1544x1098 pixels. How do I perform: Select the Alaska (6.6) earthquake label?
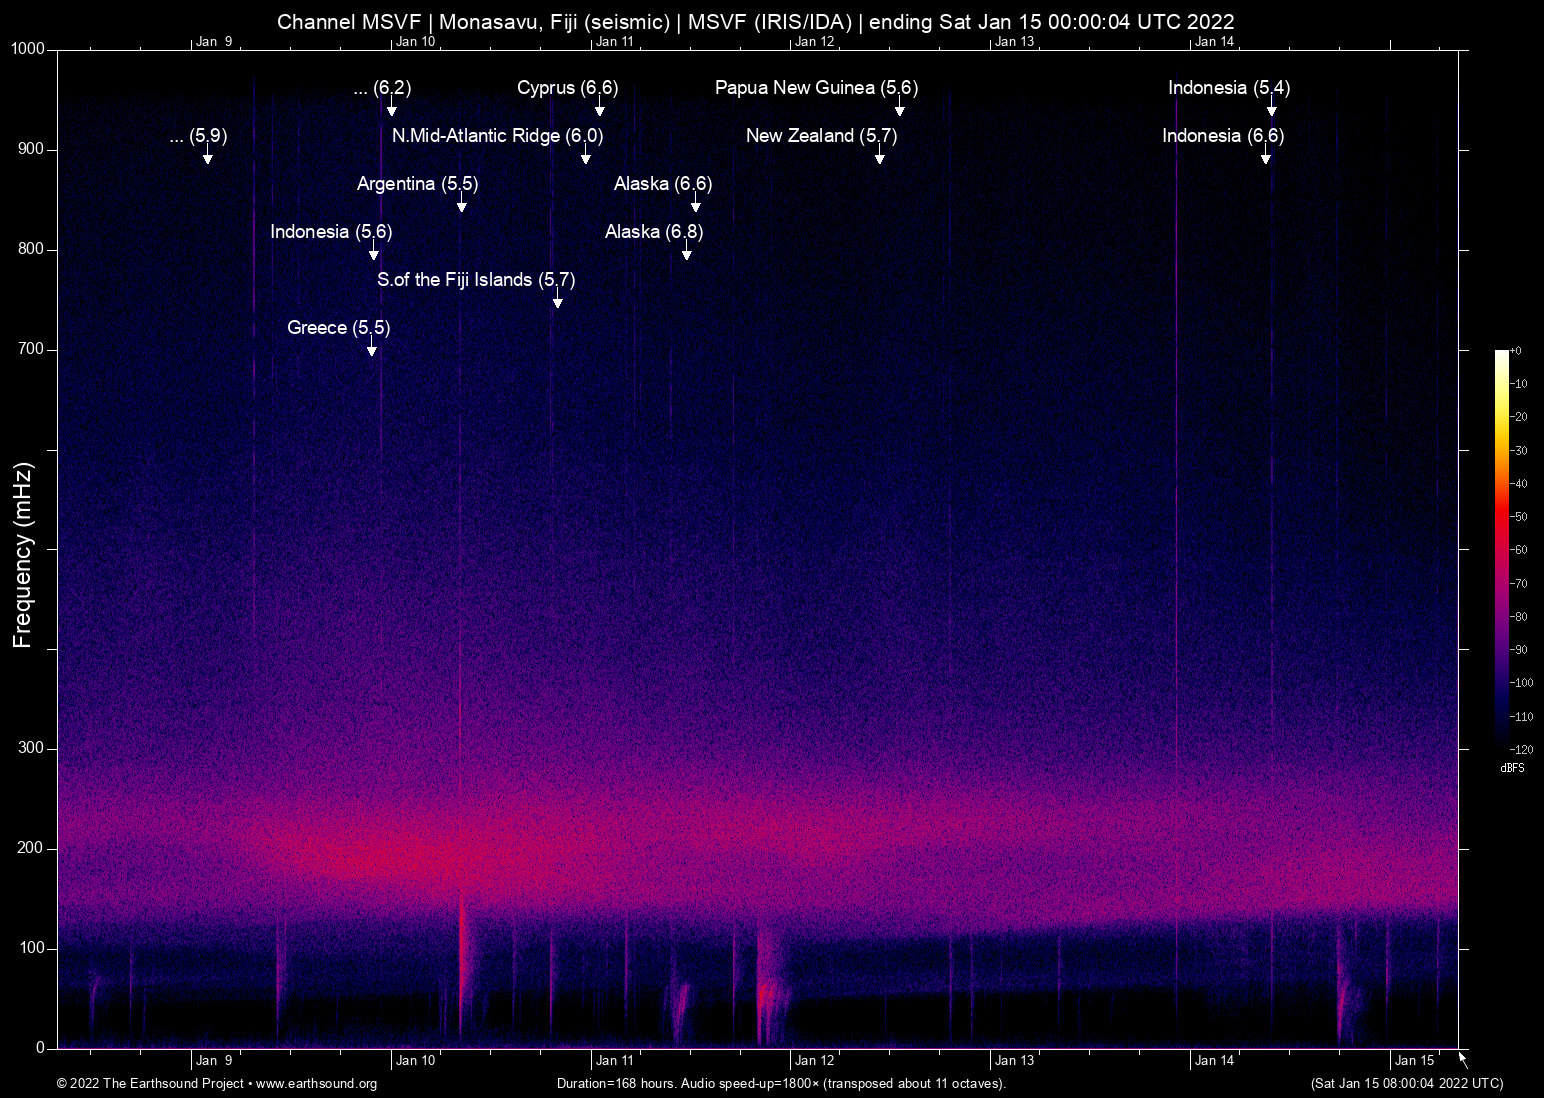point(663,184)
